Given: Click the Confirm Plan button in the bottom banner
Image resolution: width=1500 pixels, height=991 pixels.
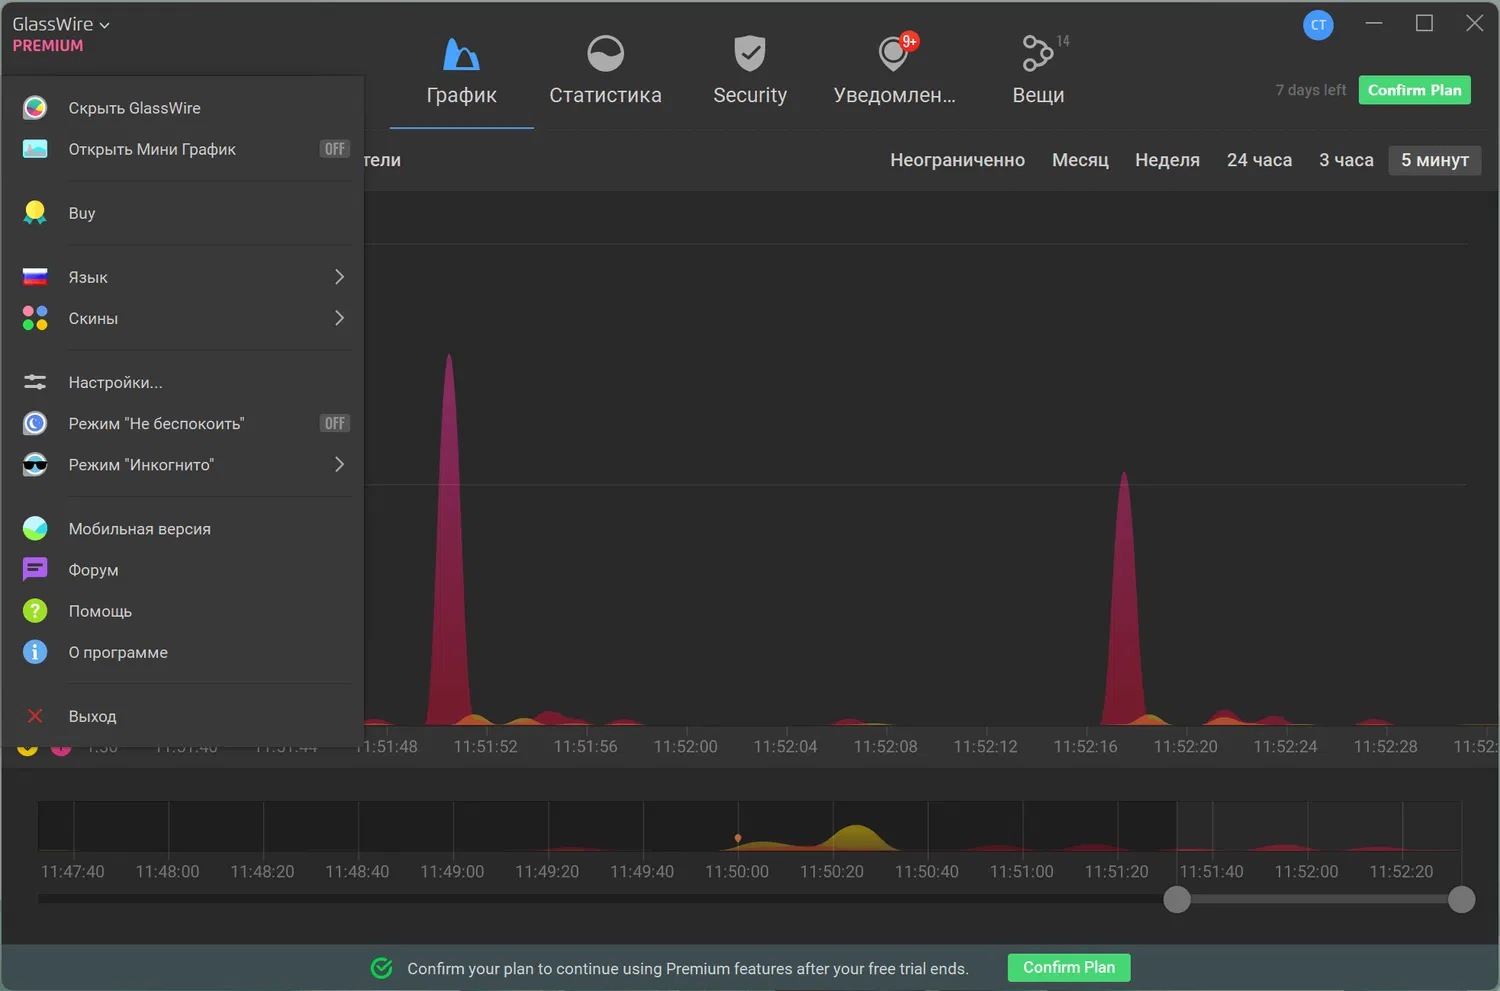Looking at the screenshot, I should click(x=1068, y=967).
